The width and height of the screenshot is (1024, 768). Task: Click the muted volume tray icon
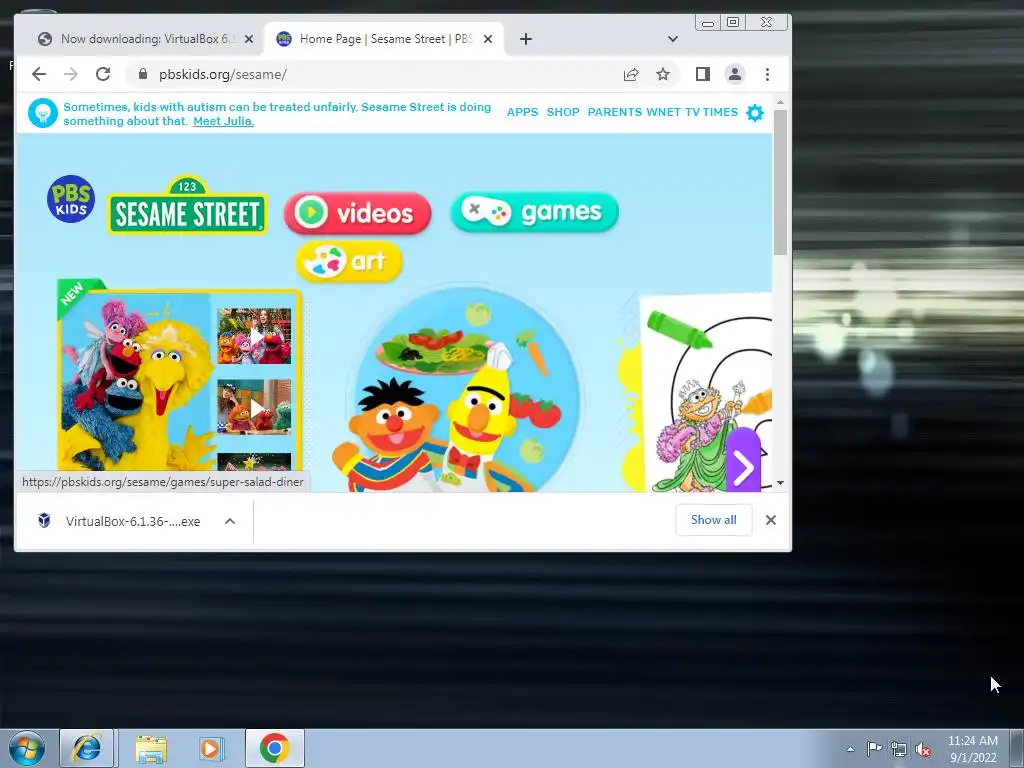[923, 750]
